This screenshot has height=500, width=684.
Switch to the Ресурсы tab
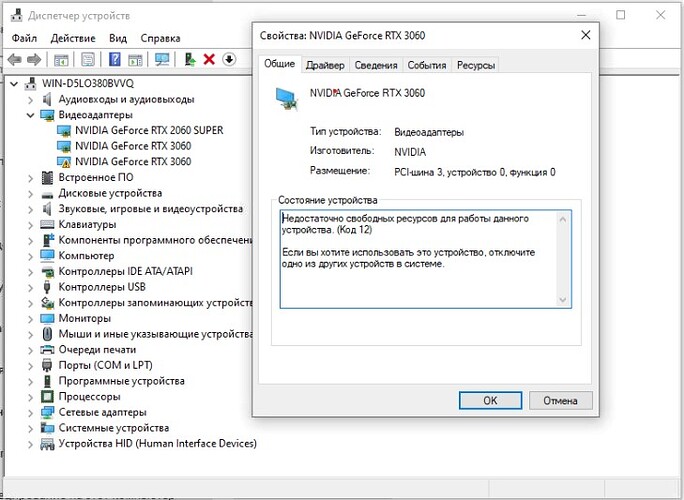click(476, 65)
